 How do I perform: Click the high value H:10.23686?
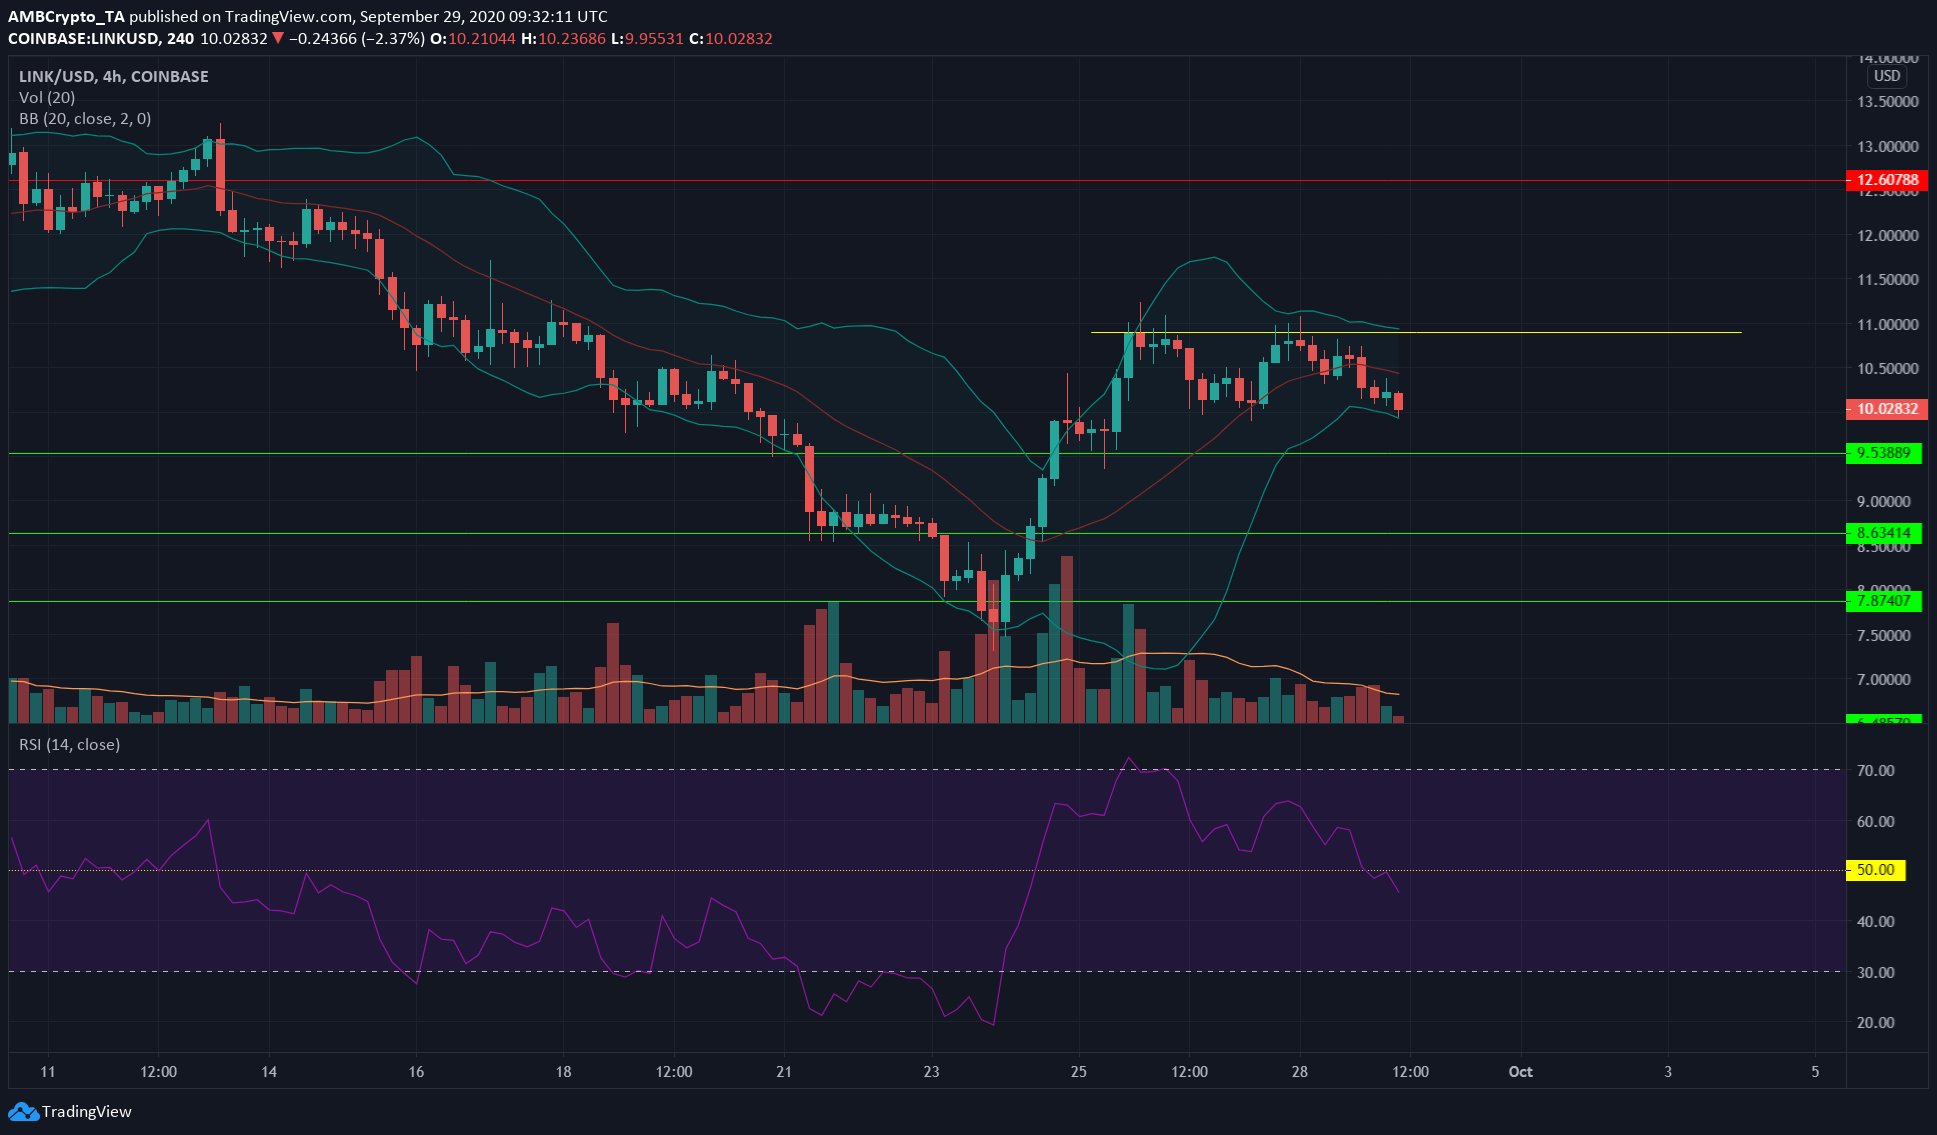[564, 38]
